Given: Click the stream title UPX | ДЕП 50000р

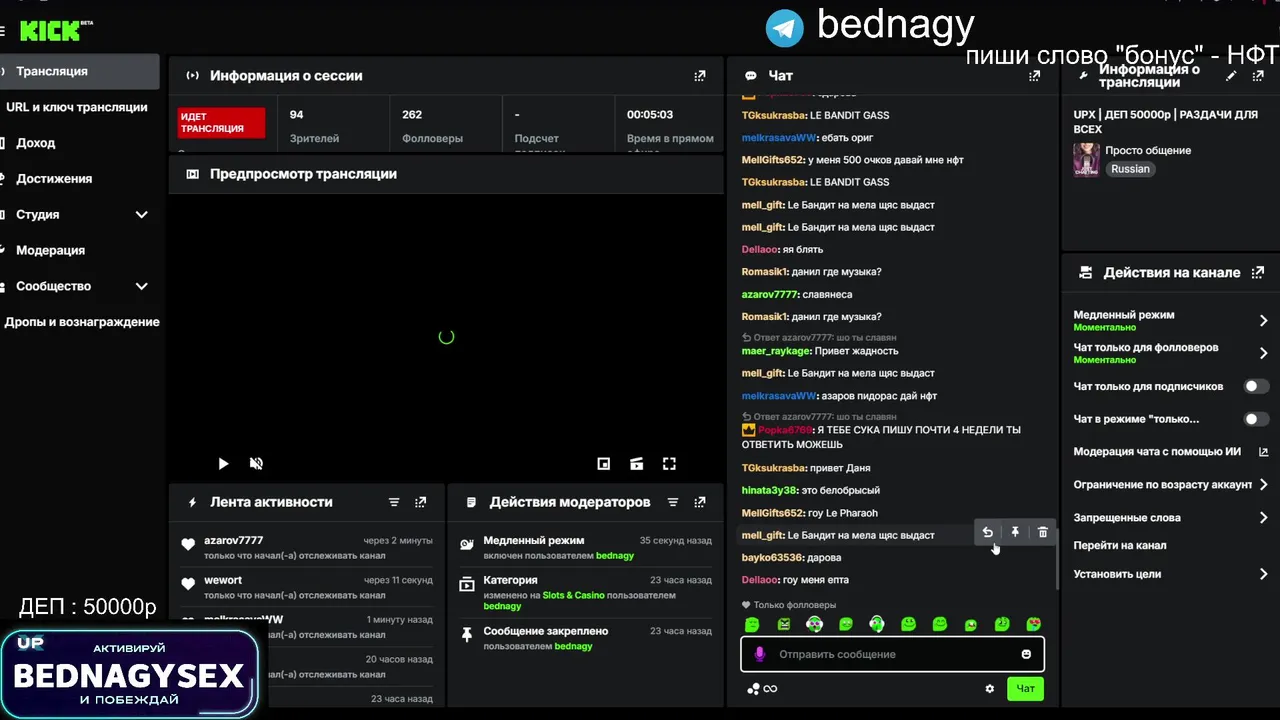Looking at the screenshot, I should click(x=1166, y=122).
